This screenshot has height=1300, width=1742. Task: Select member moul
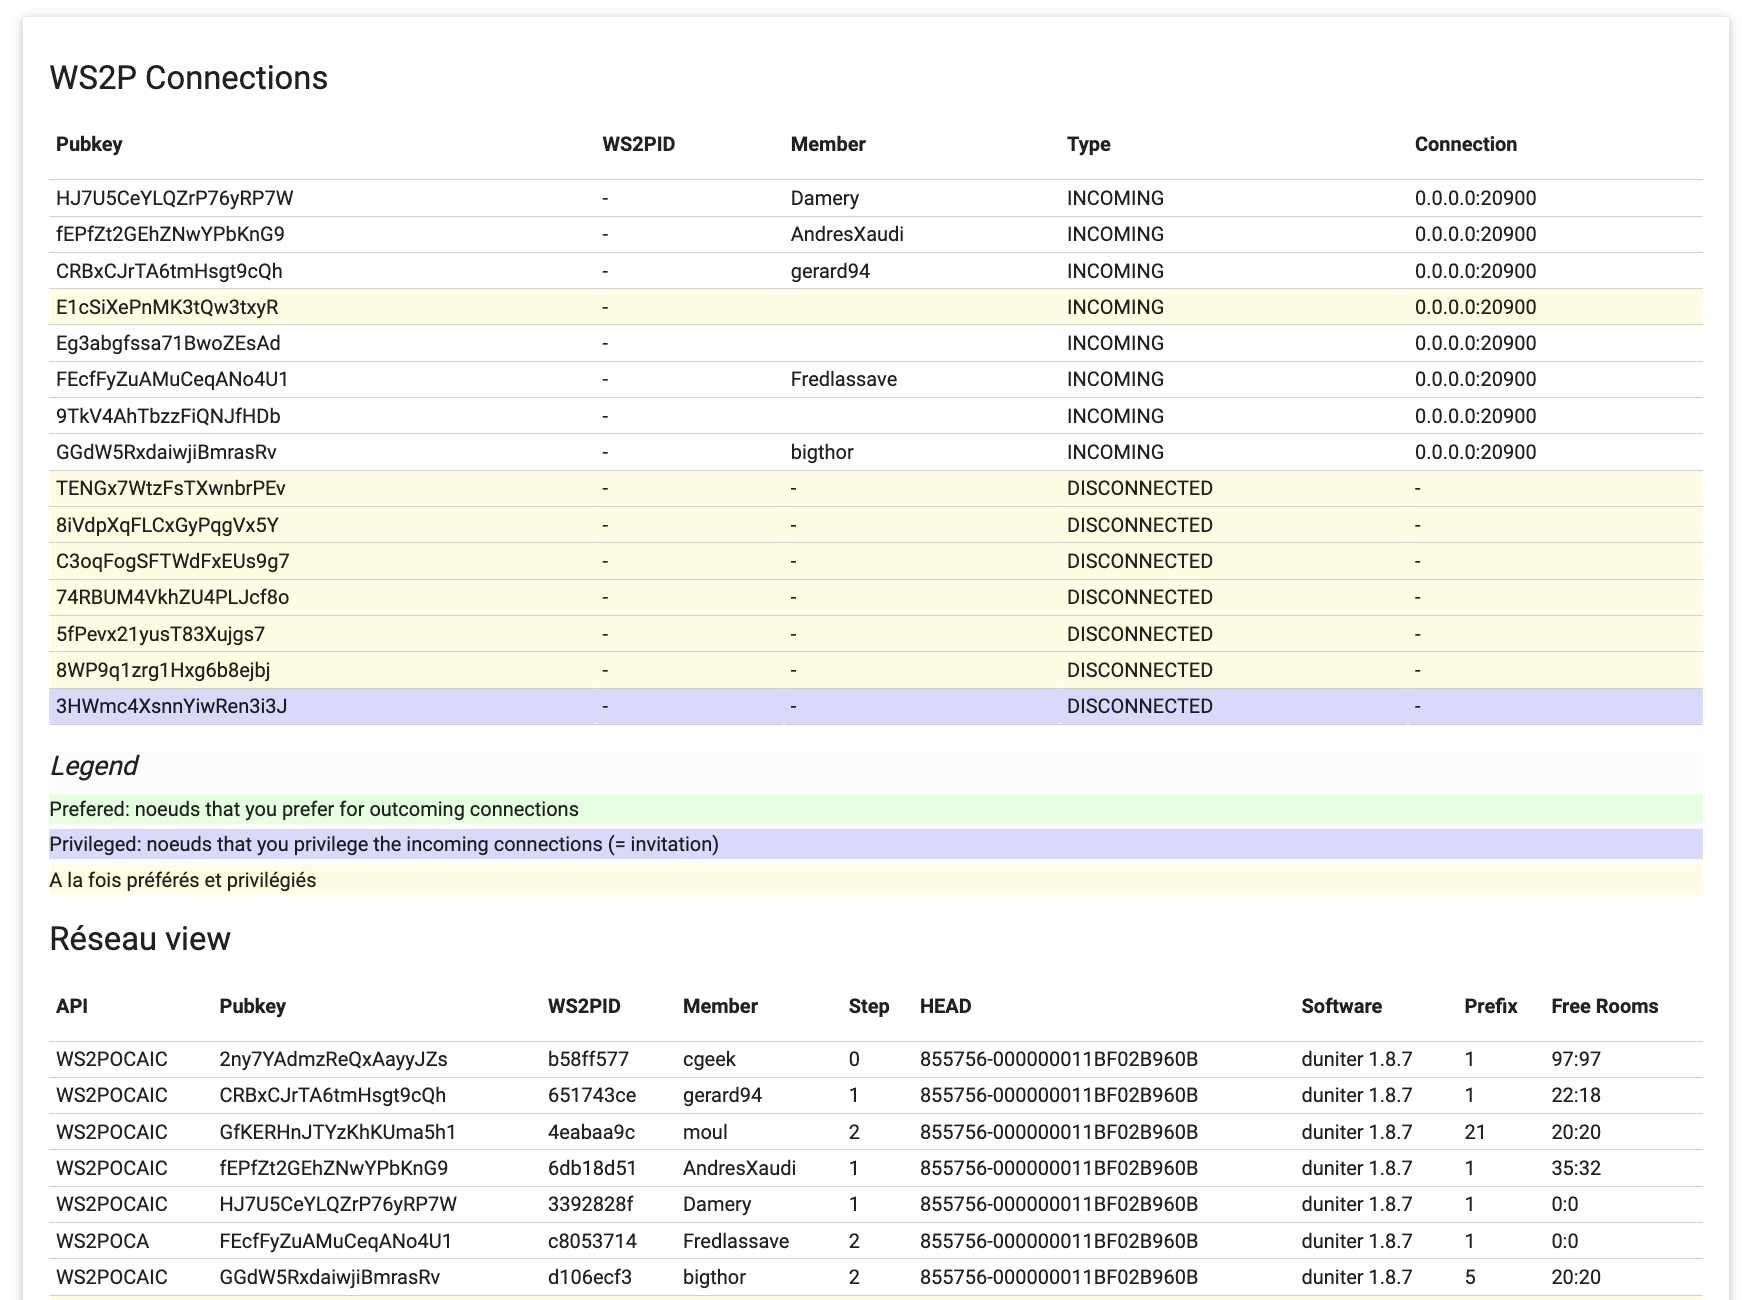(x=705, y=1132)
